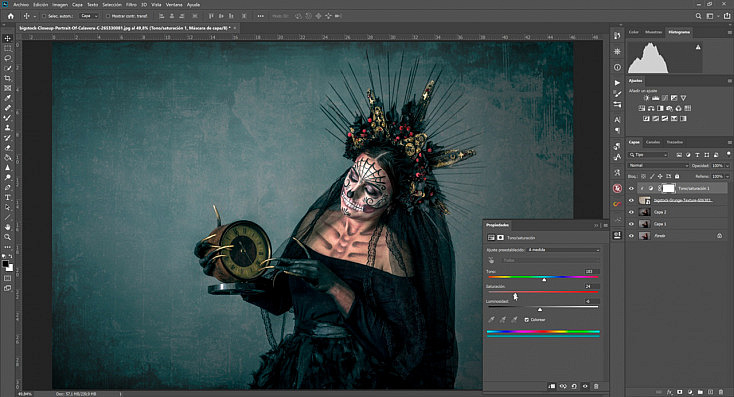This screenshot has height=397, width=734.
Task: Click view previous state icon in Propiedades
Action: pos(563,386)
